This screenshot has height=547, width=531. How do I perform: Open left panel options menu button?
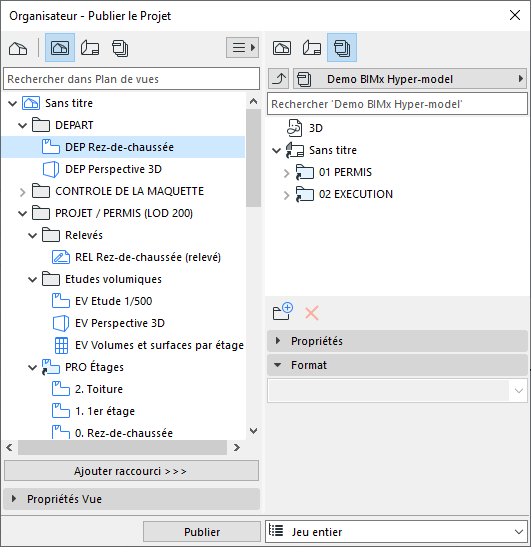(242, 47)
